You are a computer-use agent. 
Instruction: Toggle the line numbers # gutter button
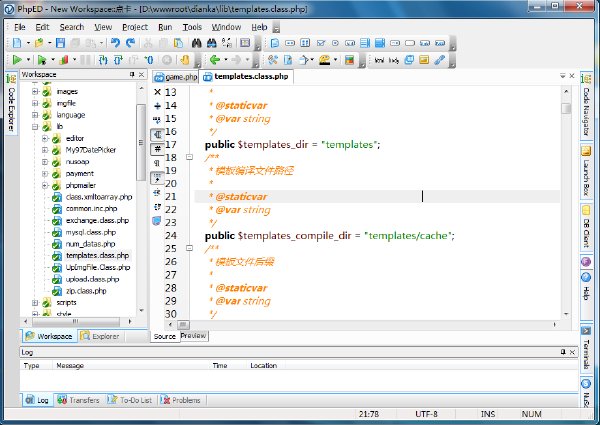coord(157,149)
